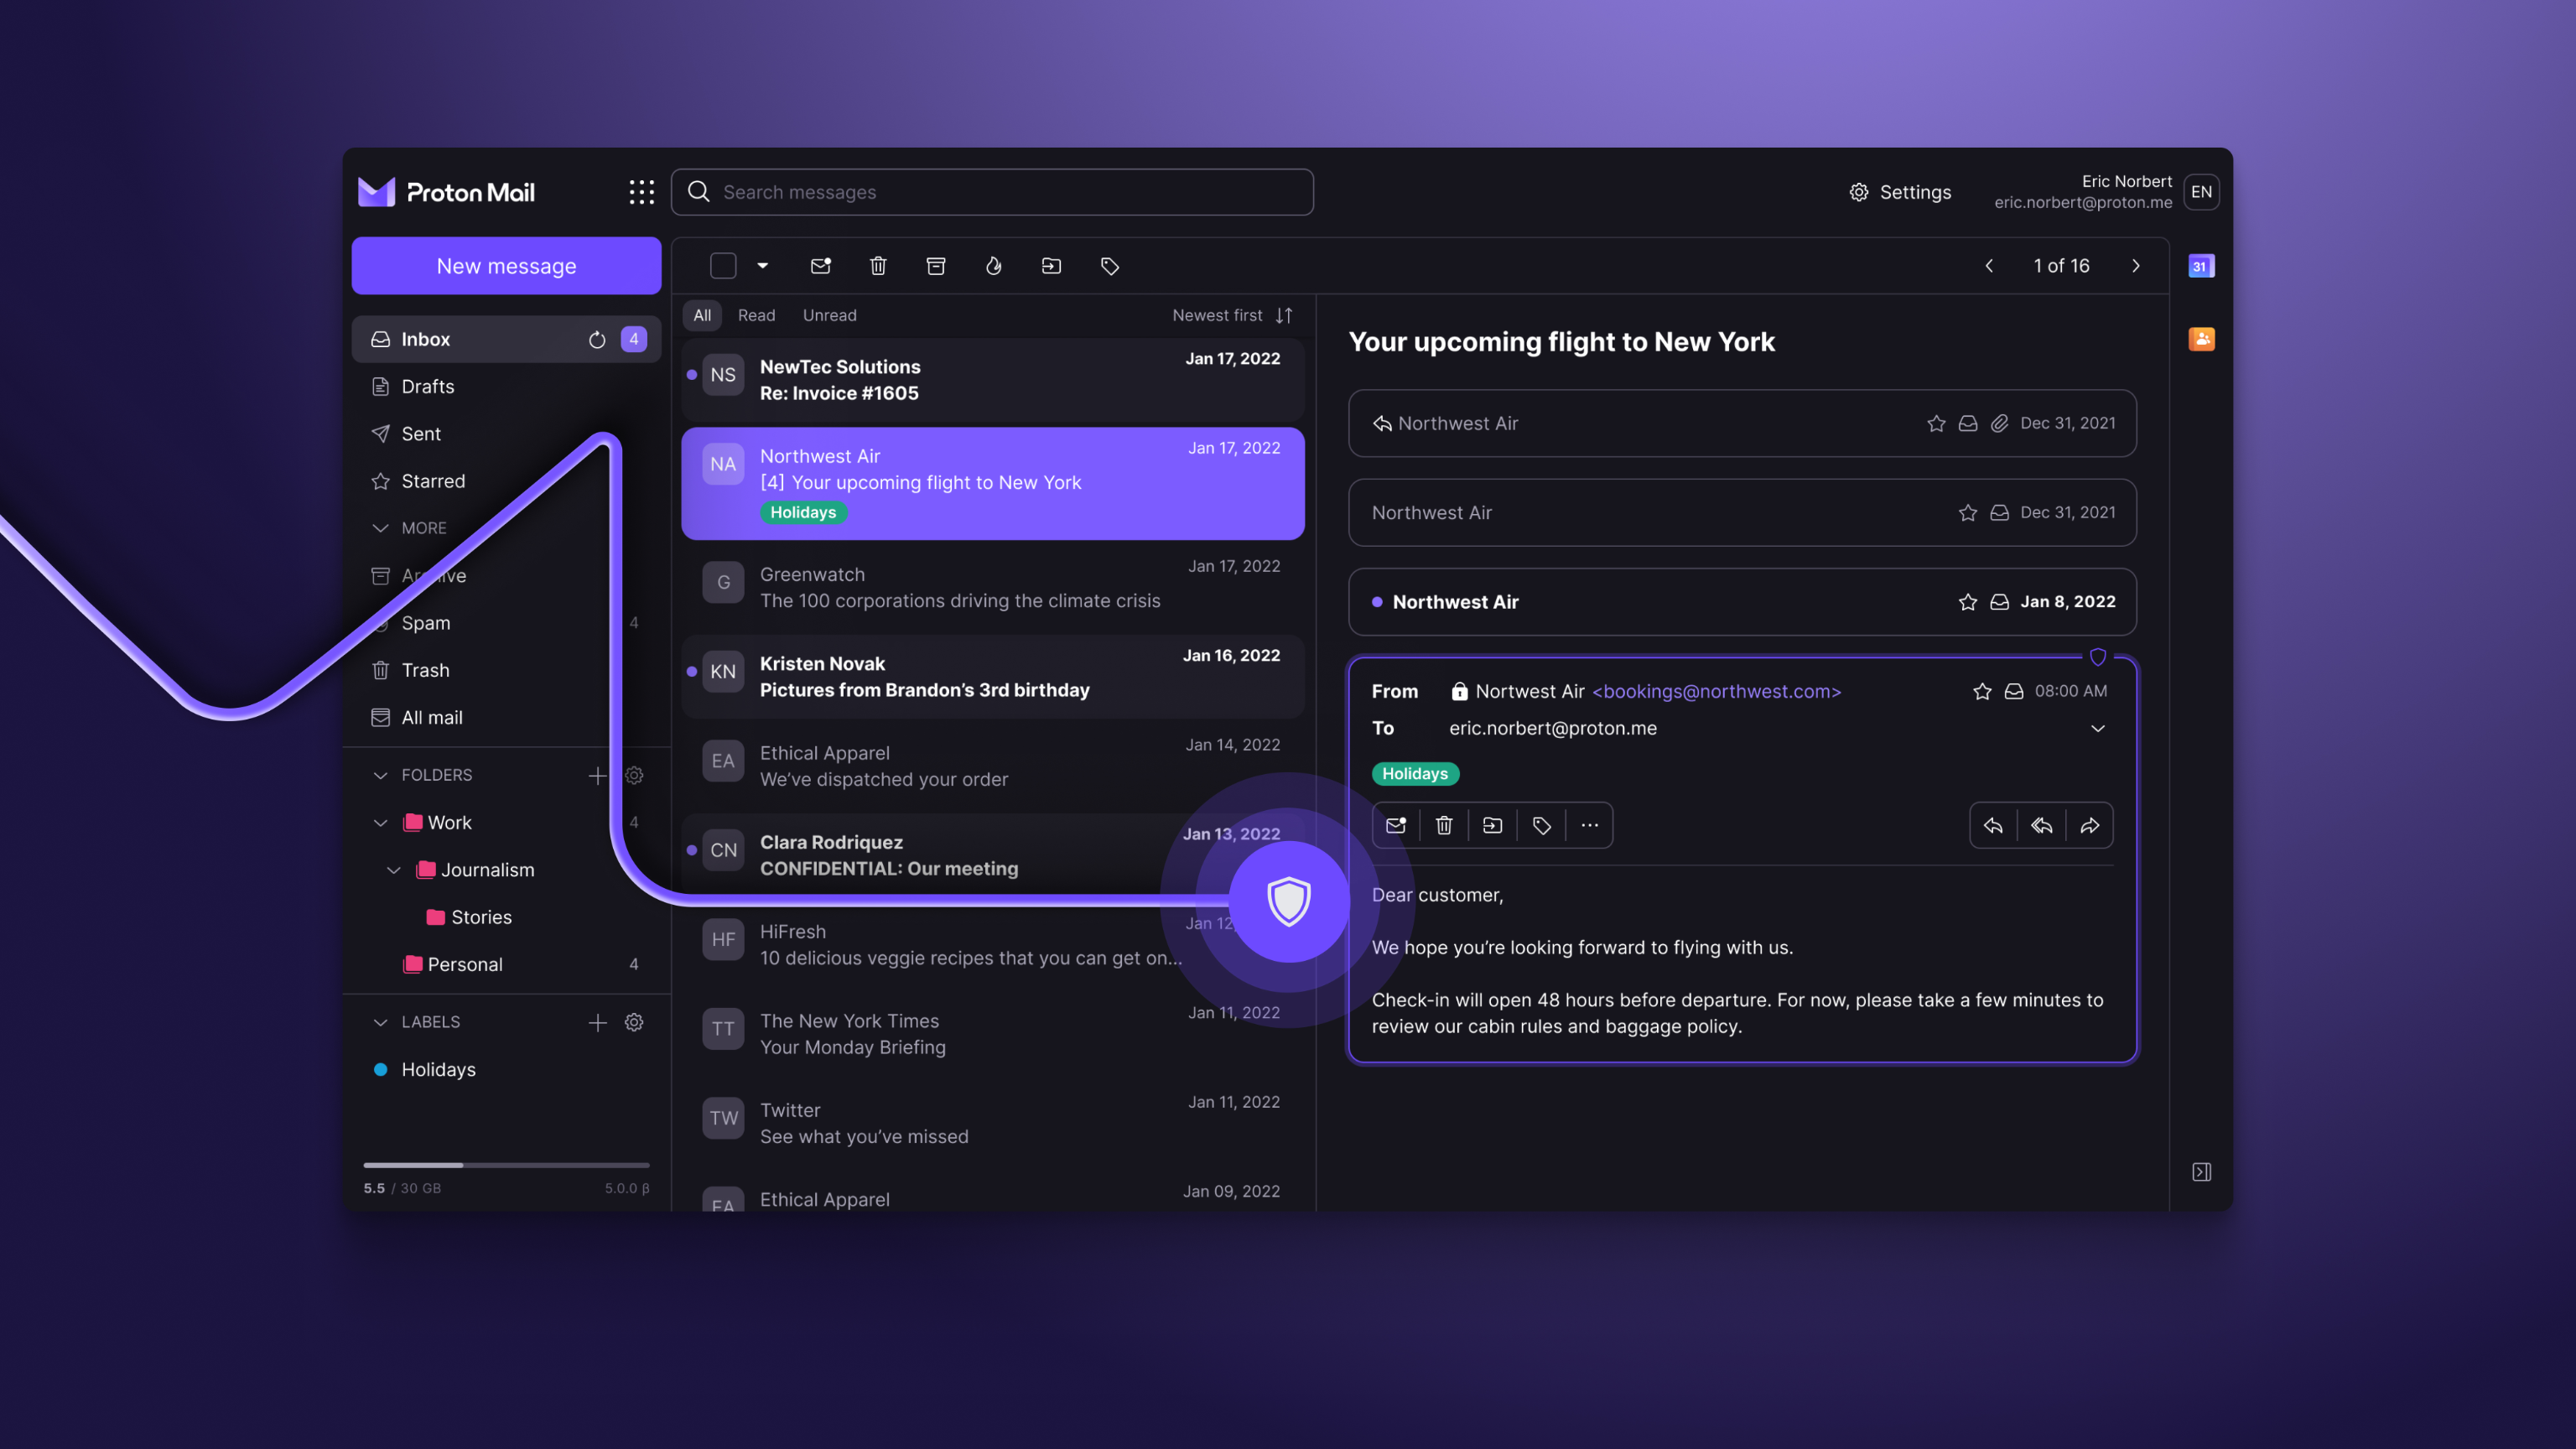Open the Proton apps grid menu
The image size is (2576, 1449).
pyautogui.click(x=641, y=192)
